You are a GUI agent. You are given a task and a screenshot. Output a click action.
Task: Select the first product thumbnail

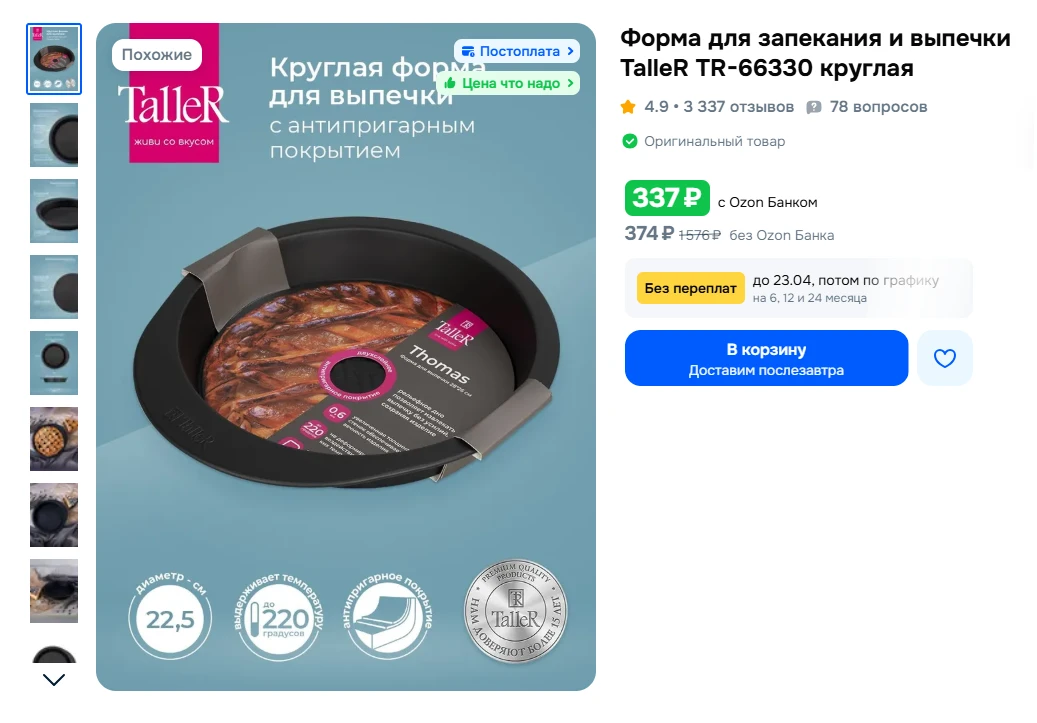click(54, 59)
